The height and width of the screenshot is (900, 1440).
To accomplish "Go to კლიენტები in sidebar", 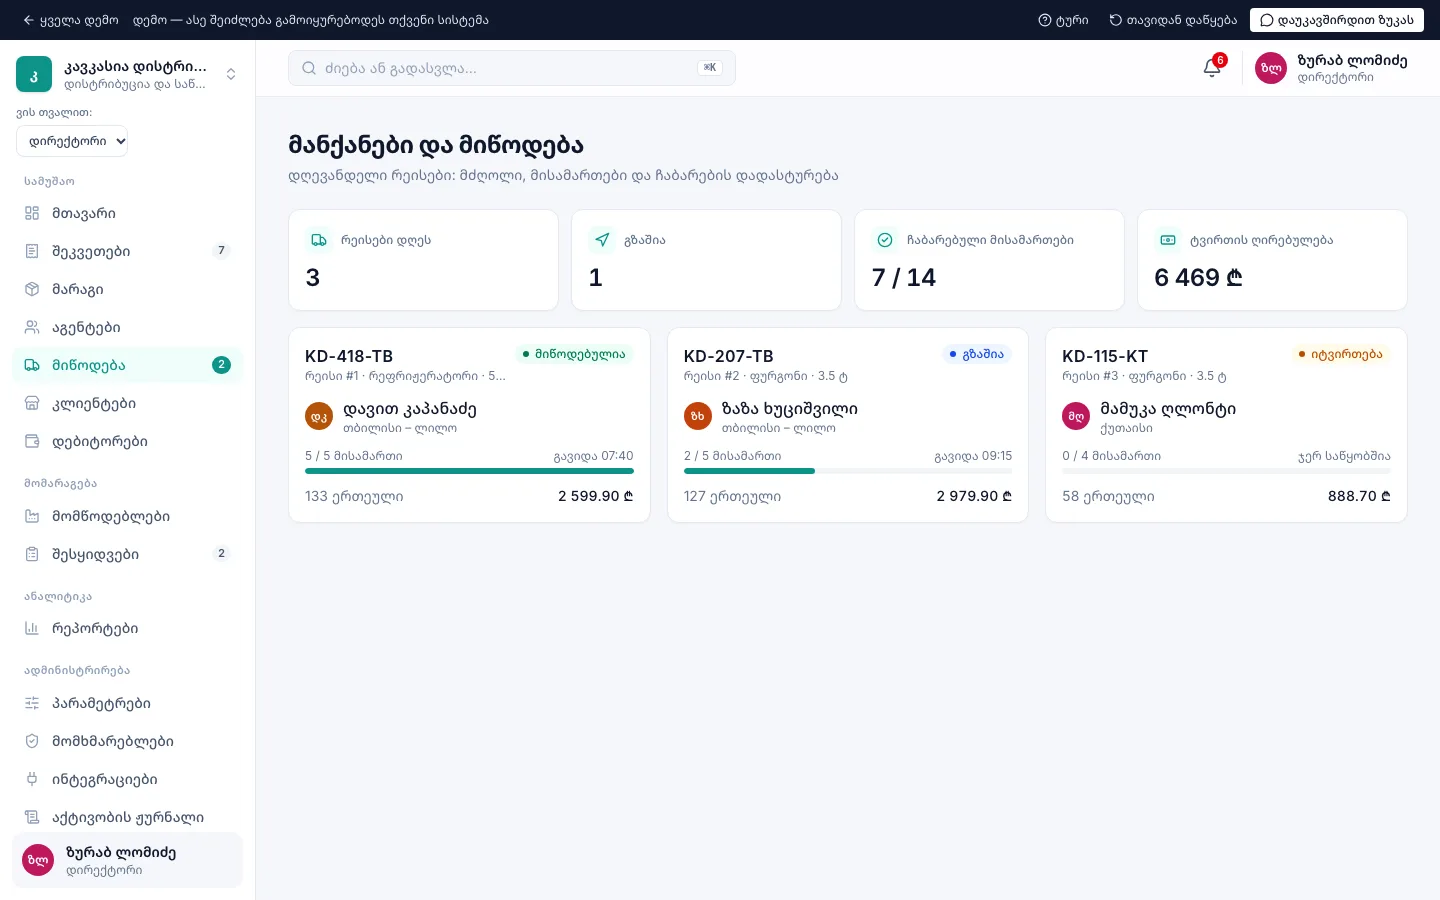I will (128, 403).
